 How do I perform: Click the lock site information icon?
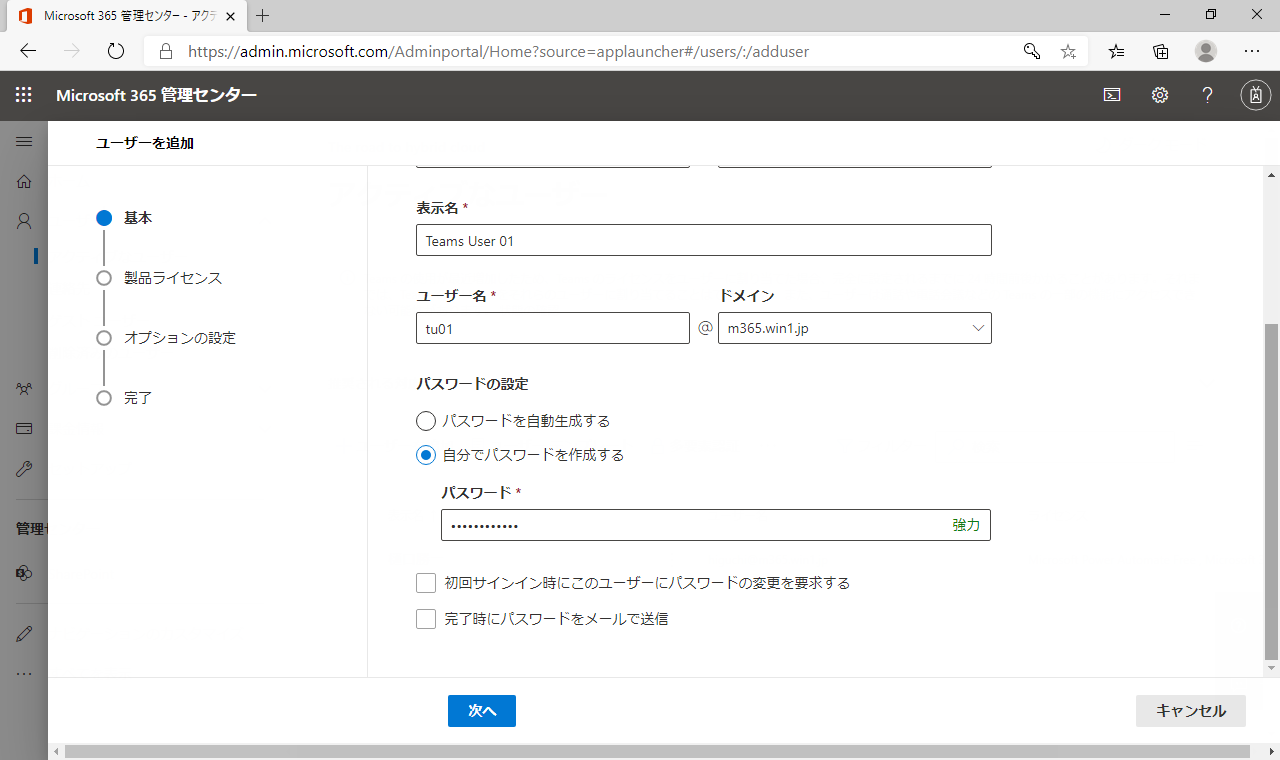[x=166, y=51]
